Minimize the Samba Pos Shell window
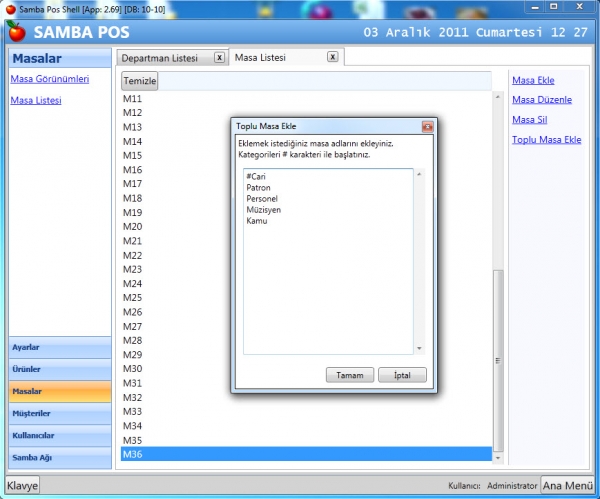The height and width of the screenshot is (499, 600). tap(535, 7)
